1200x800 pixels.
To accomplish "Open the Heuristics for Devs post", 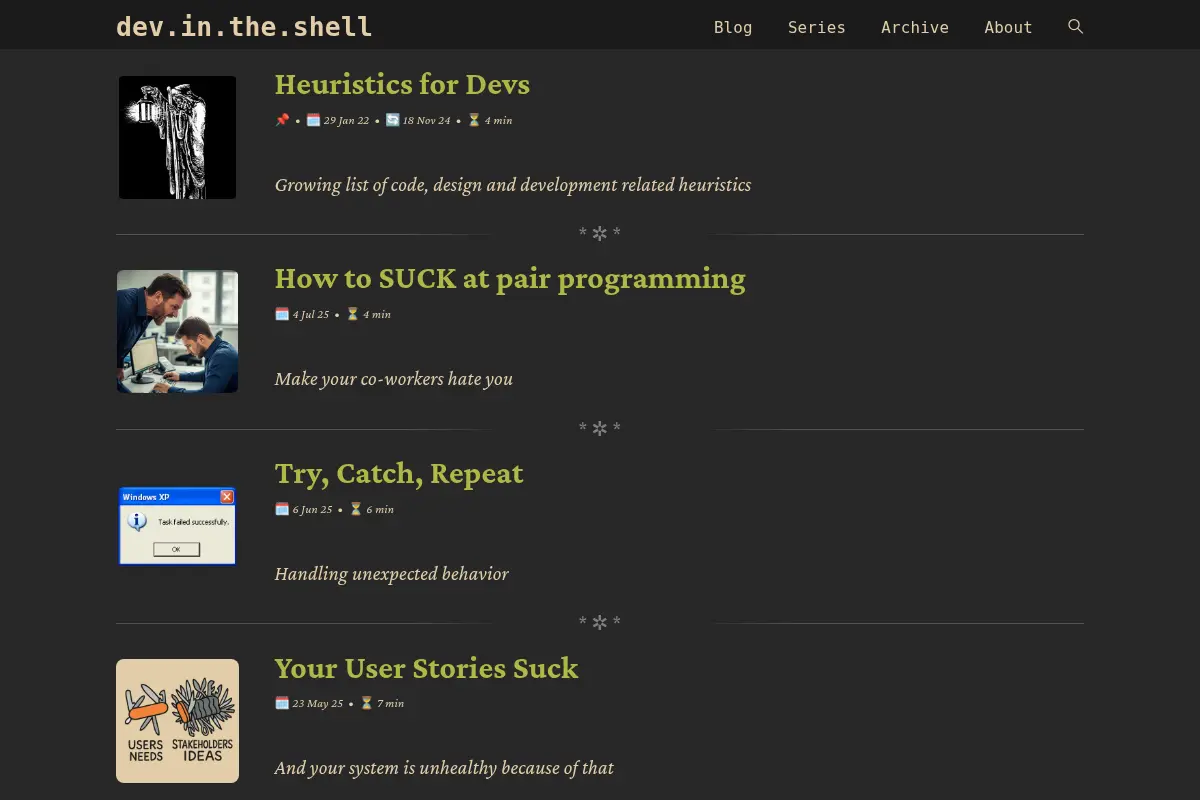I will 402,84.
